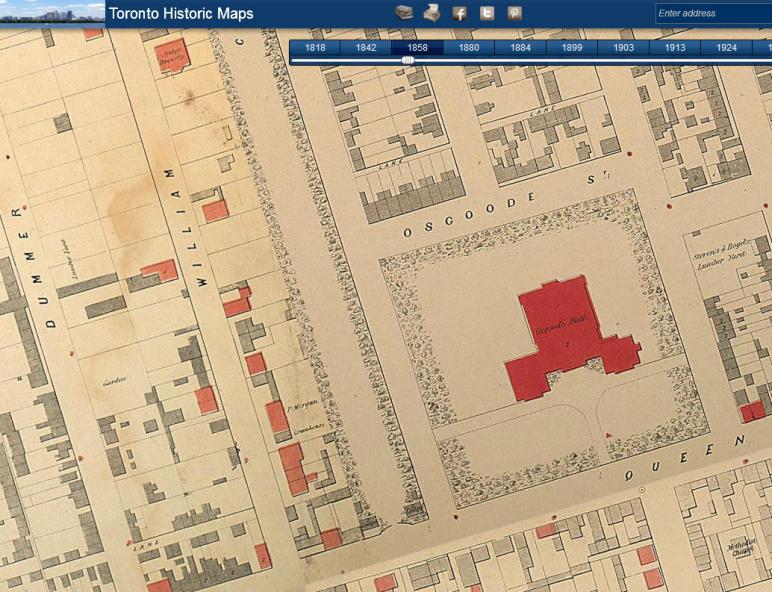Select the 1924 map year
Screen dimensions: 772x592
tap(726, 47)
